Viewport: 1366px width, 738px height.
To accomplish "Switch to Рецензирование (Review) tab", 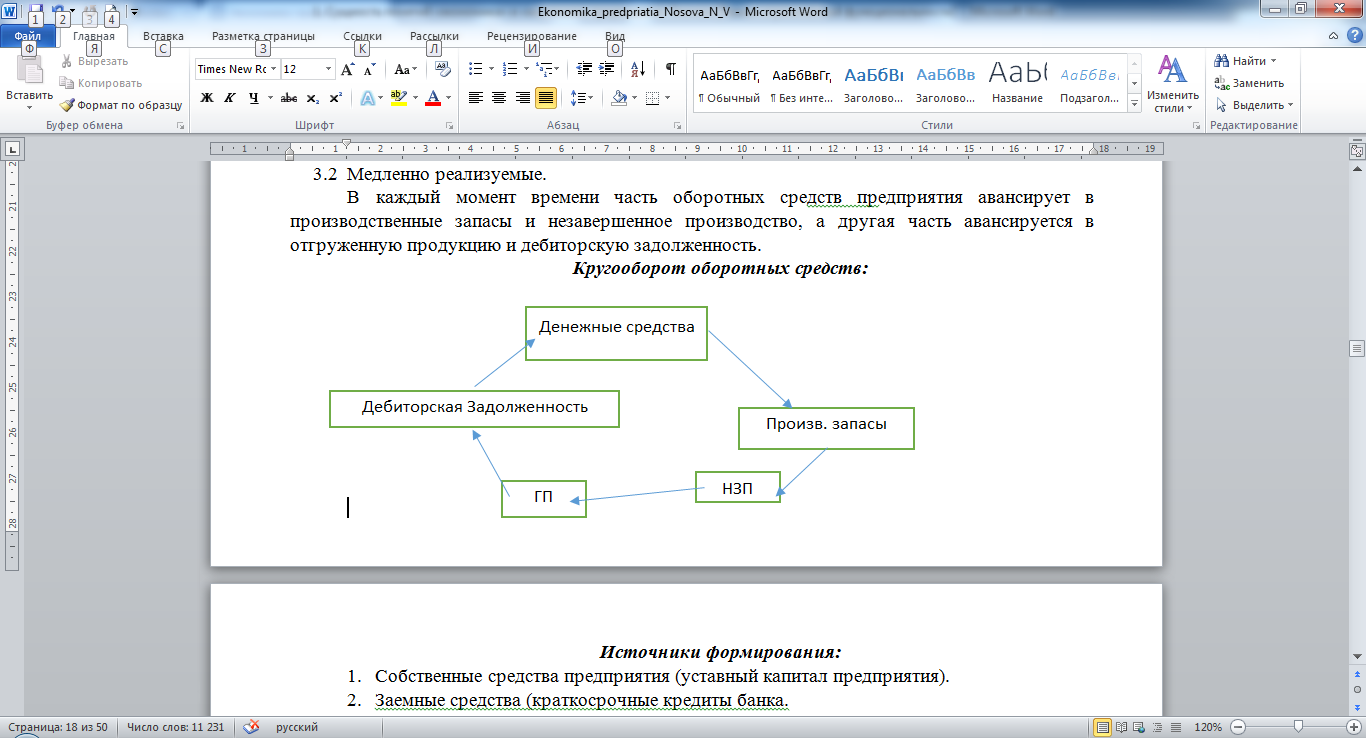I will 532,36.
